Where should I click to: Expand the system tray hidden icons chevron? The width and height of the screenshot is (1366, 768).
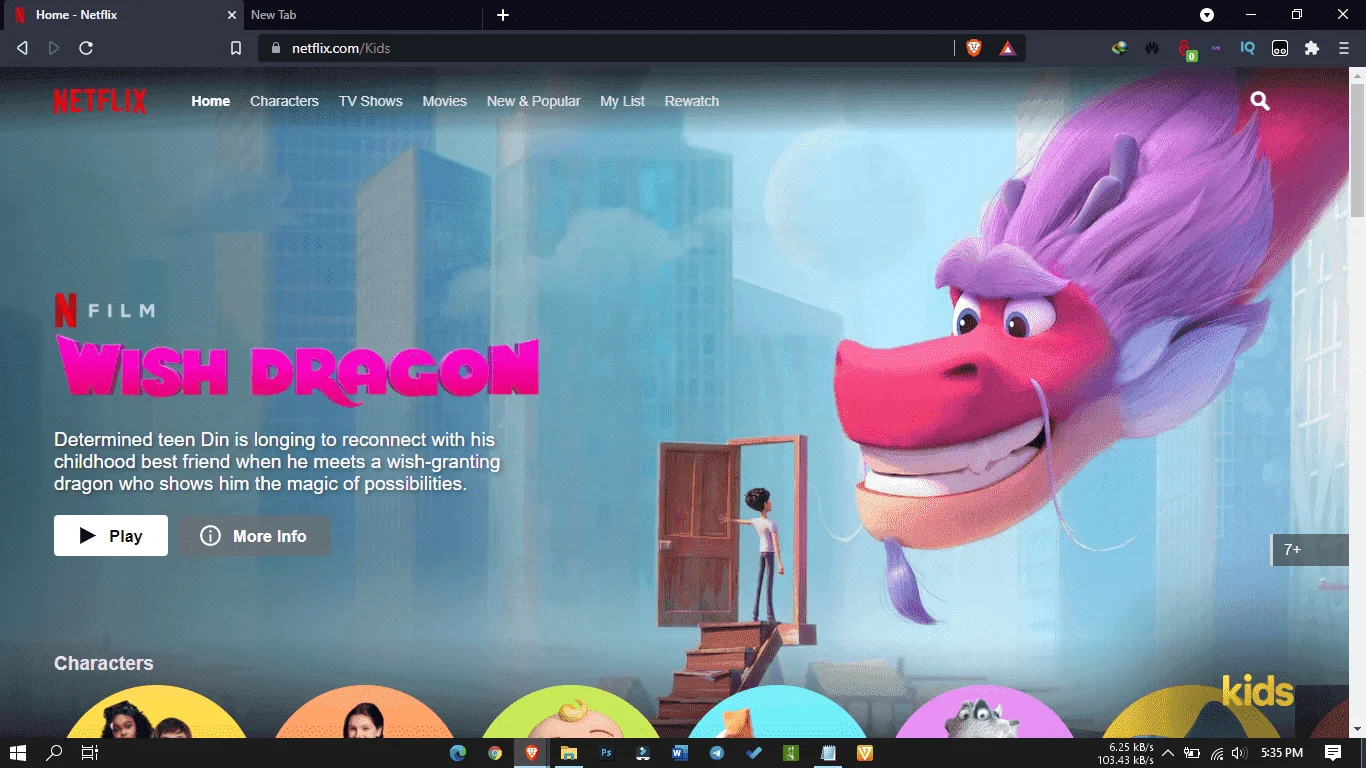[x=1167, y=753]
